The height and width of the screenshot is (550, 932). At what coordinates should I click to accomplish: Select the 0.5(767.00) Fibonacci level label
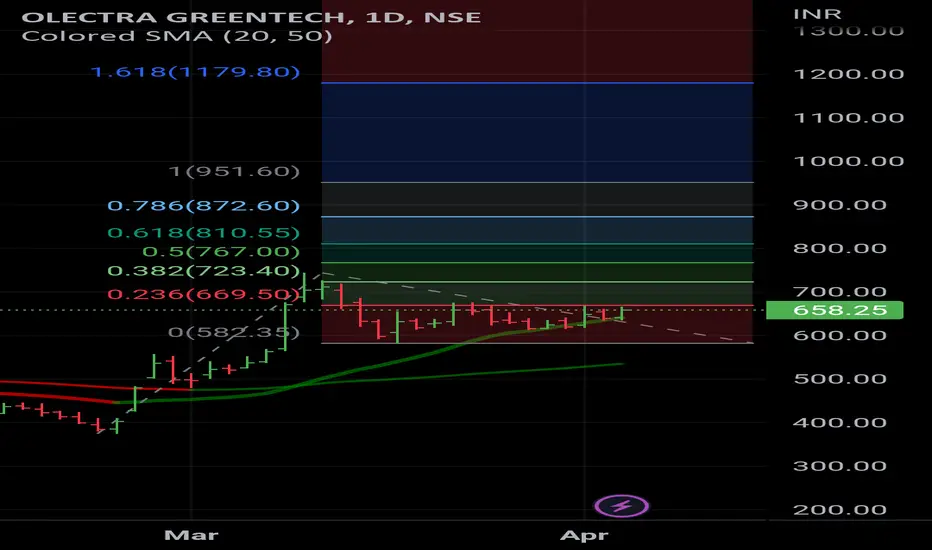click(221, 252)
